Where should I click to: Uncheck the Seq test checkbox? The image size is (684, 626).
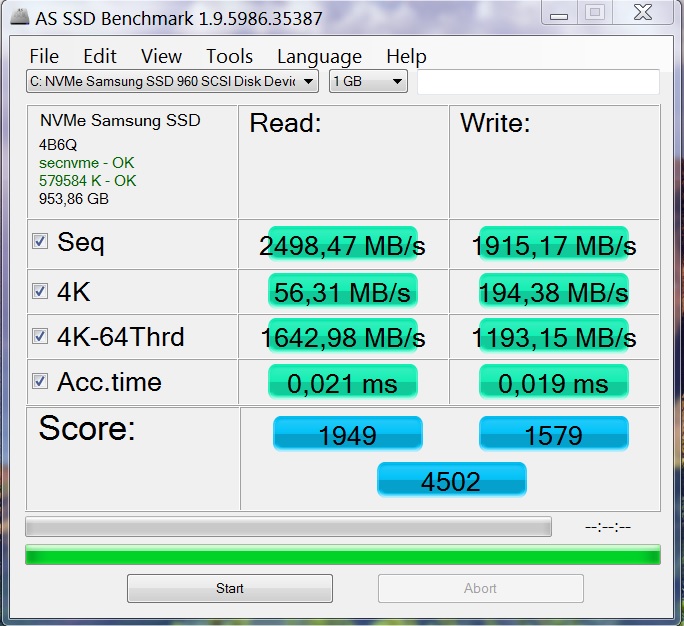click(40, 241)
